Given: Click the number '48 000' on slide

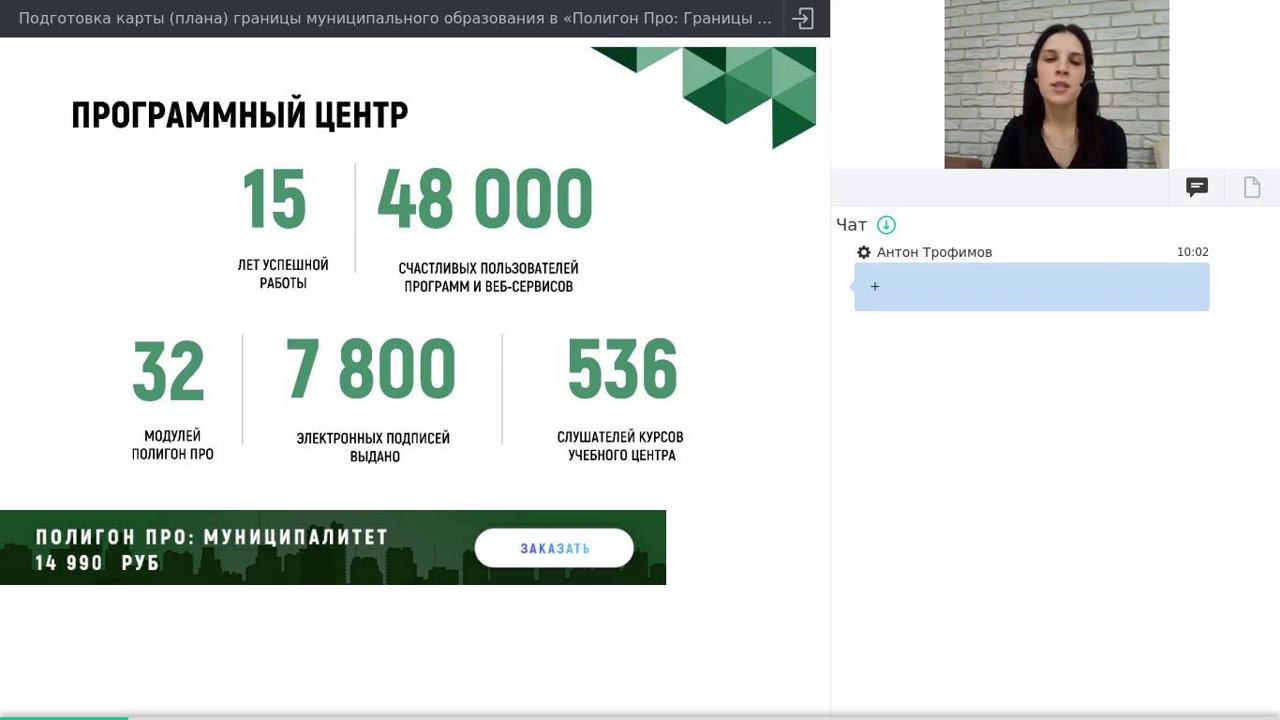Looking at the screenshot, I should pos(485,198).
